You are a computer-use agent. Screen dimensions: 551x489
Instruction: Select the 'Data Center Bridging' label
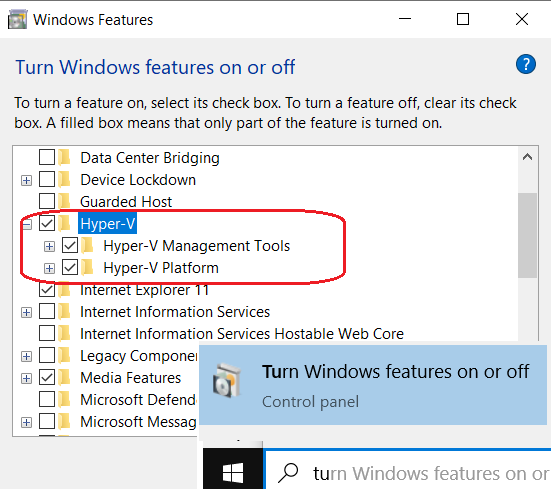tap(150, 158)
